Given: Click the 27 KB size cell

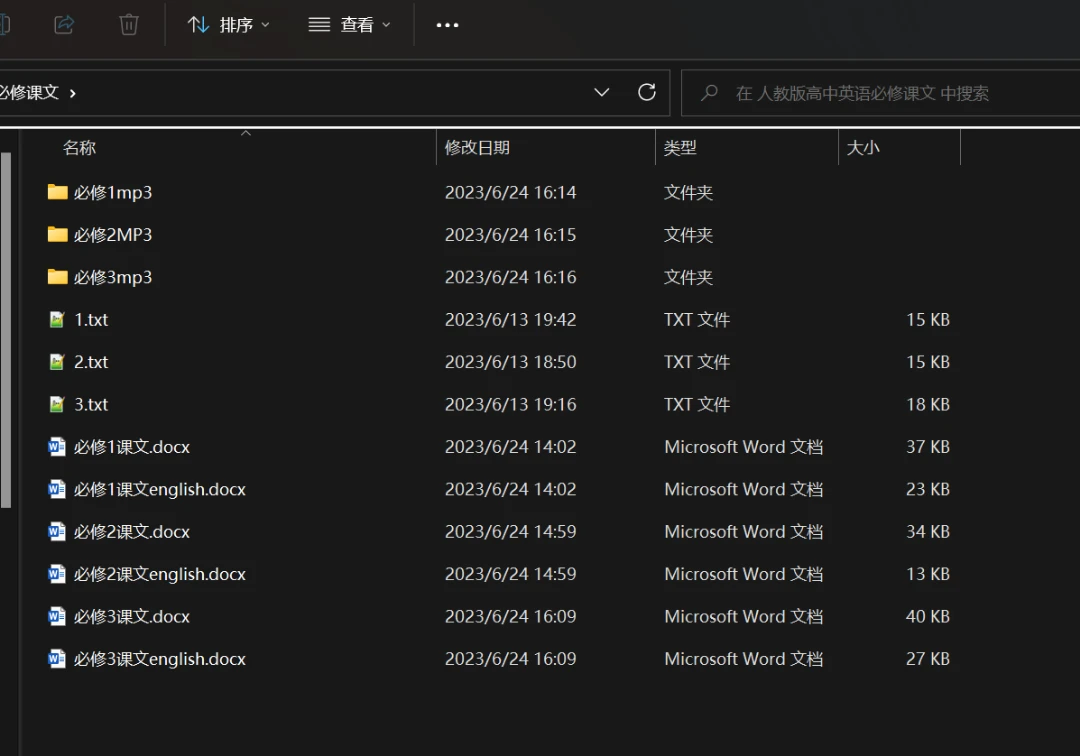Looking at the screenshot, I should point(928,659).
